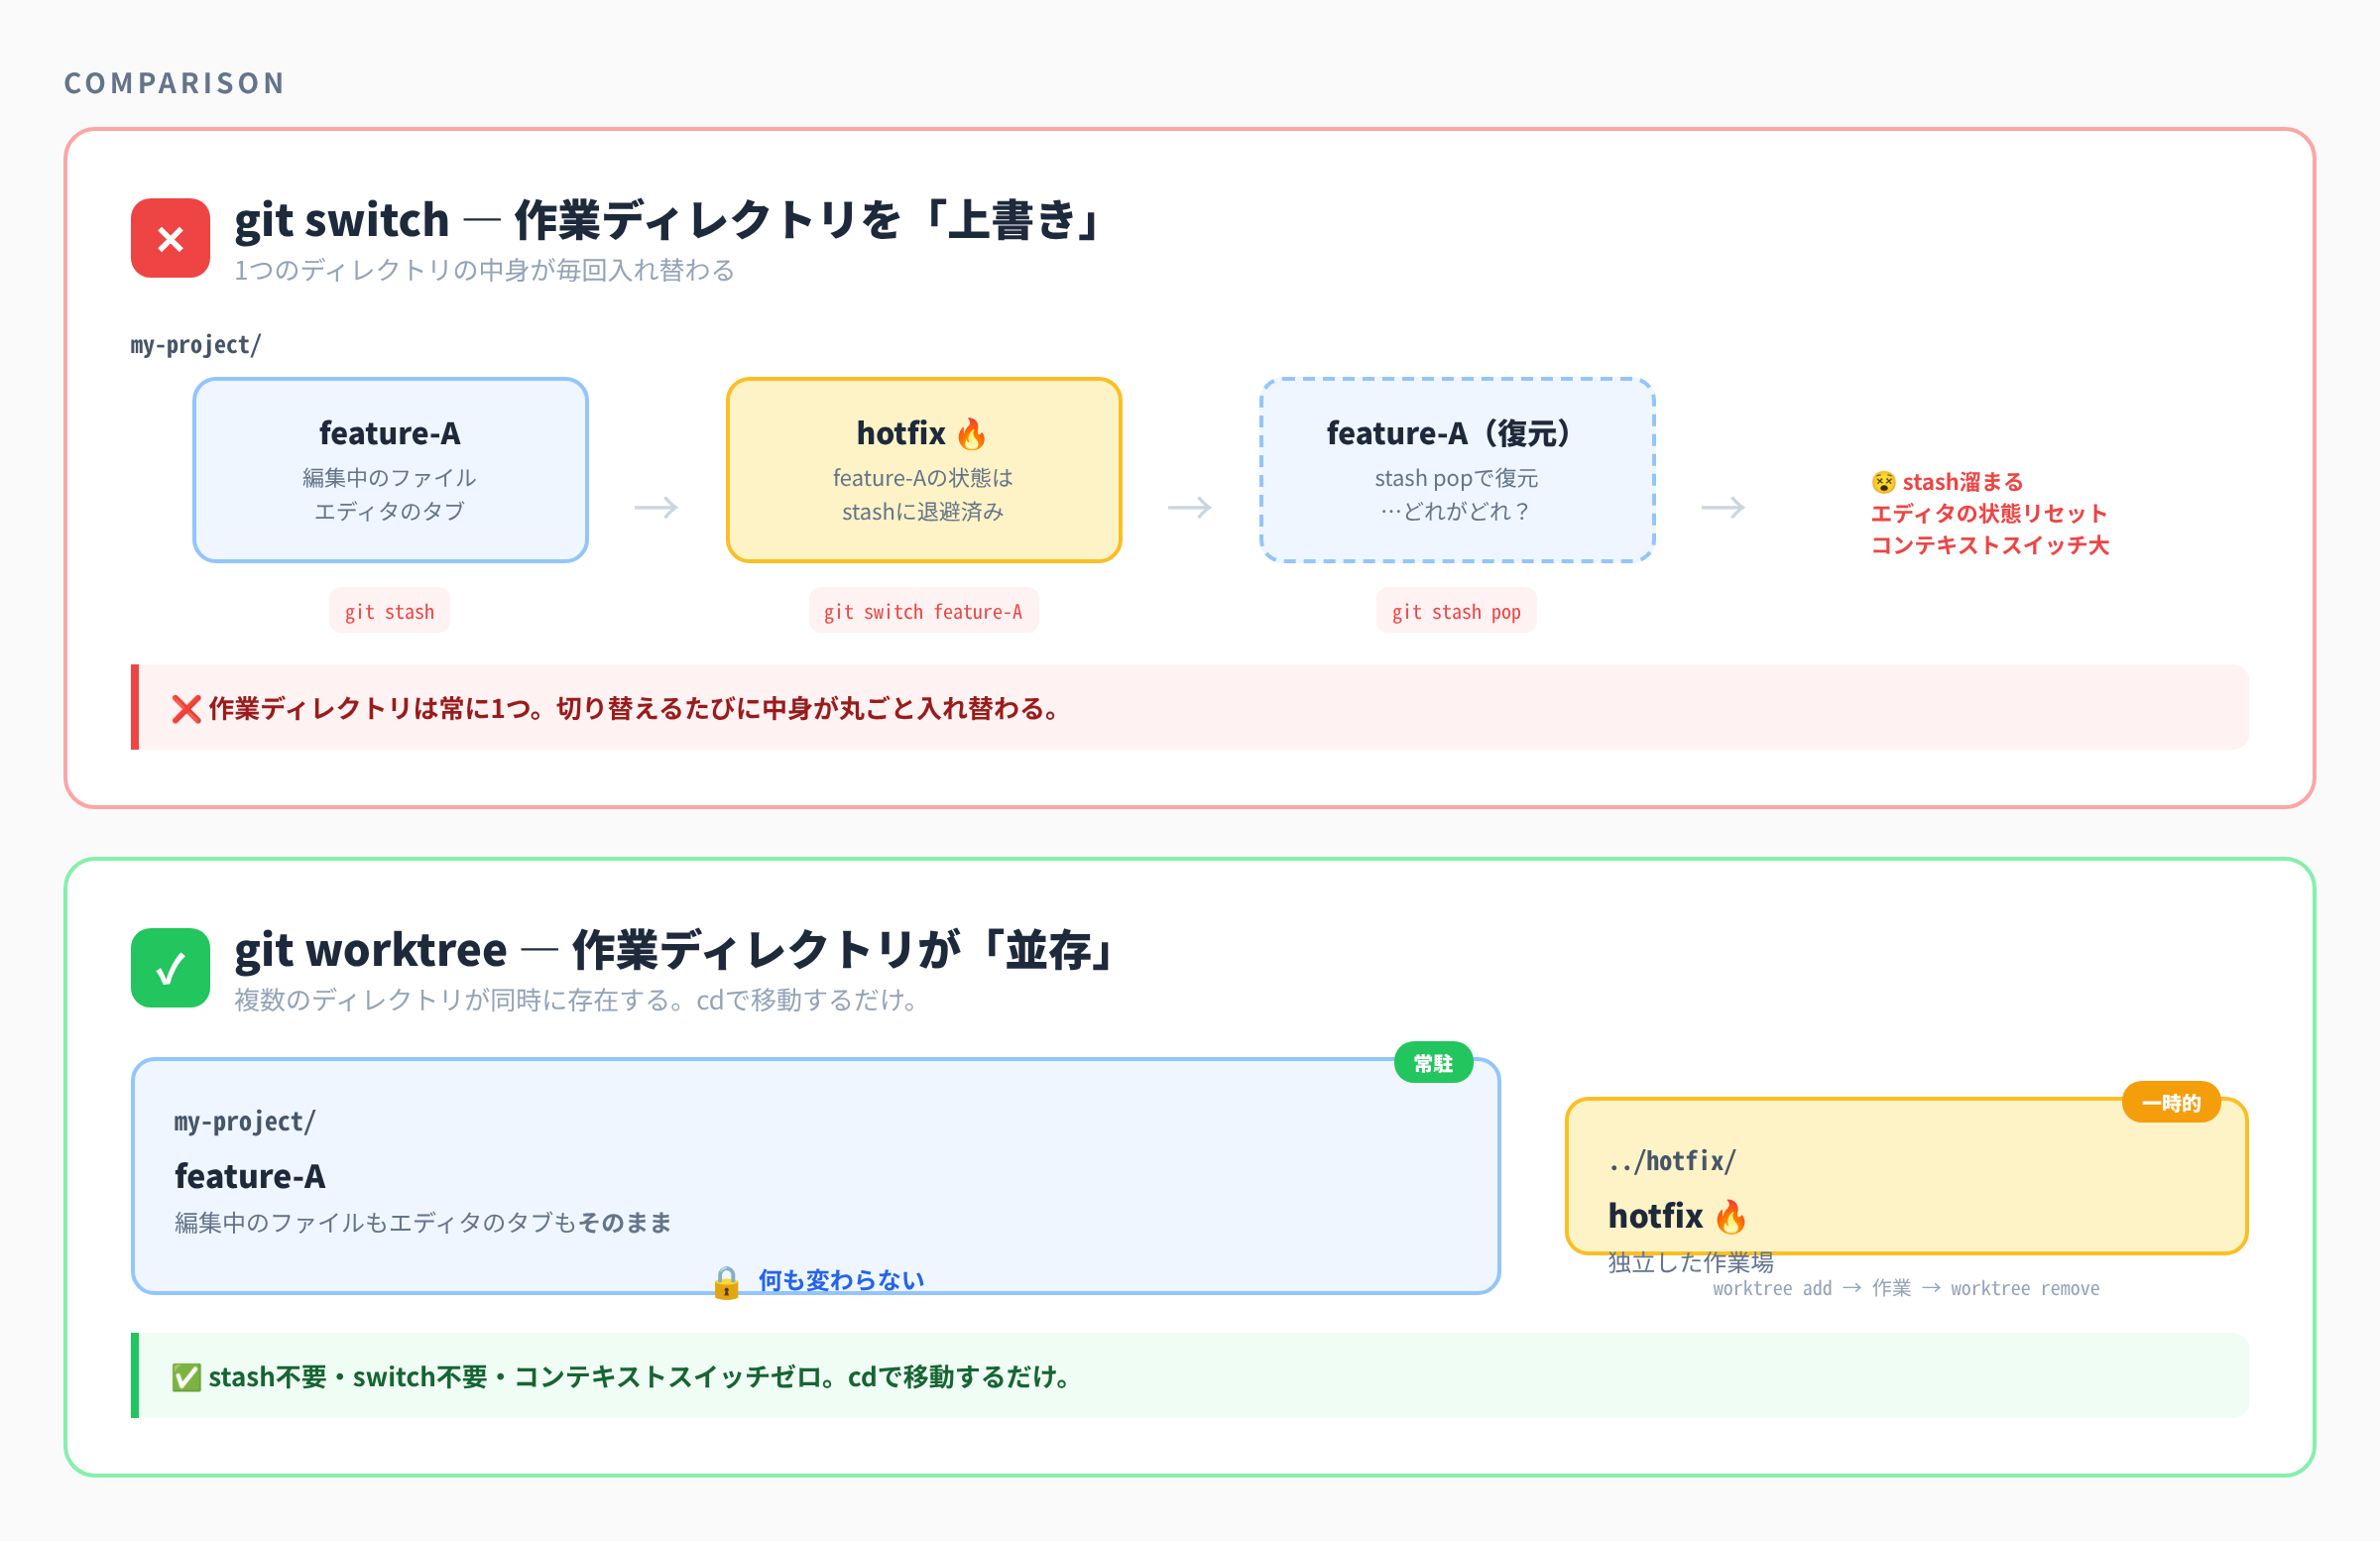Select the yellow ../hotfix/ worktree card
This screenshot has height=1541, width=2380.
(x=1906, y=1176)
